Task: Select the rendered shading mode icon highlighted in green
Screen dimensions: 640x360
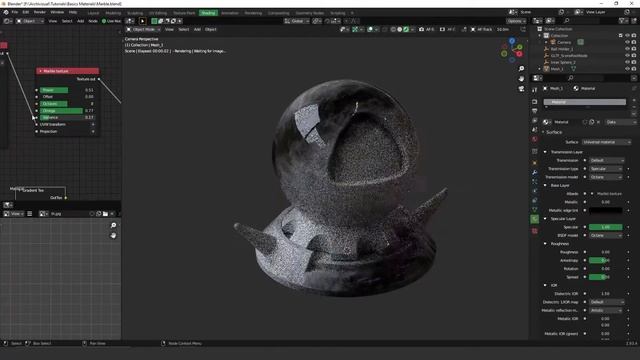Action: coord(406,29)
